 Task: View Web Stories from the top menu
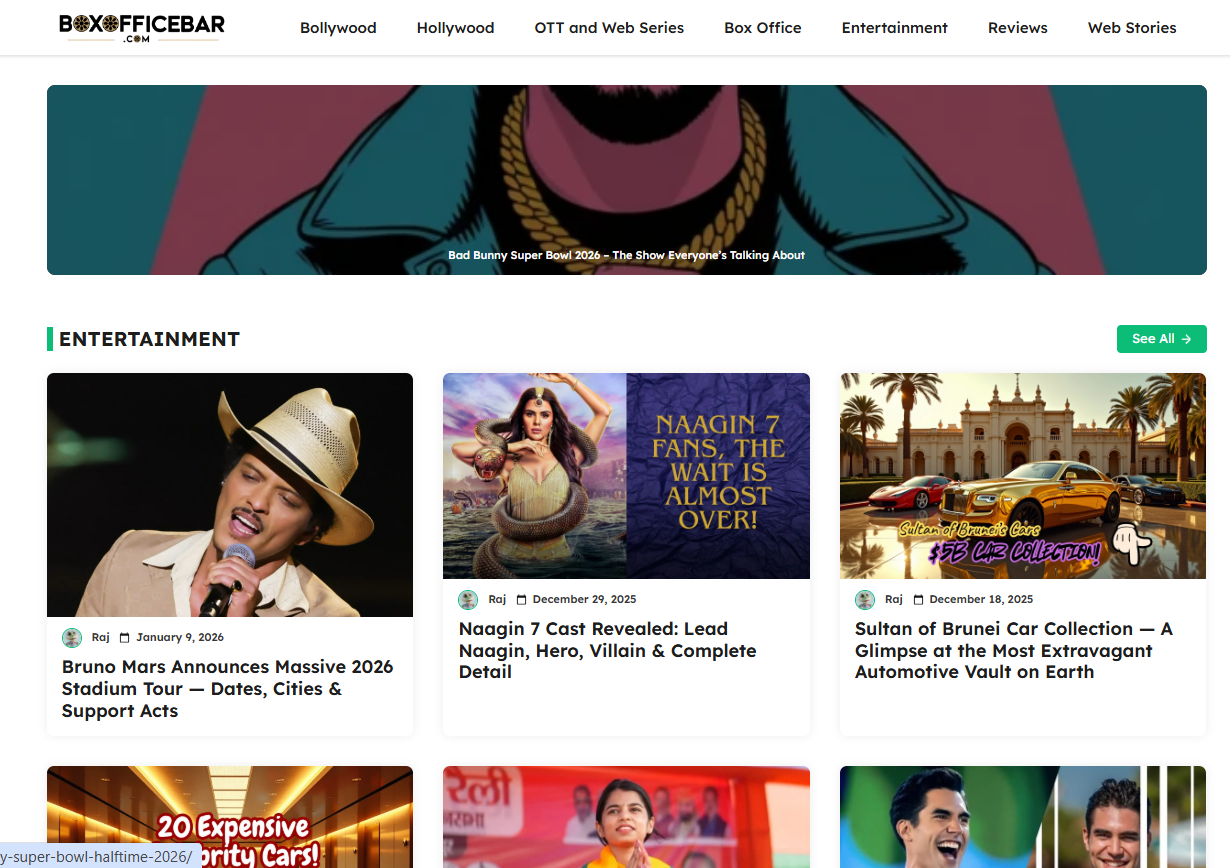pyautogui.click(x=1131, y=28)
